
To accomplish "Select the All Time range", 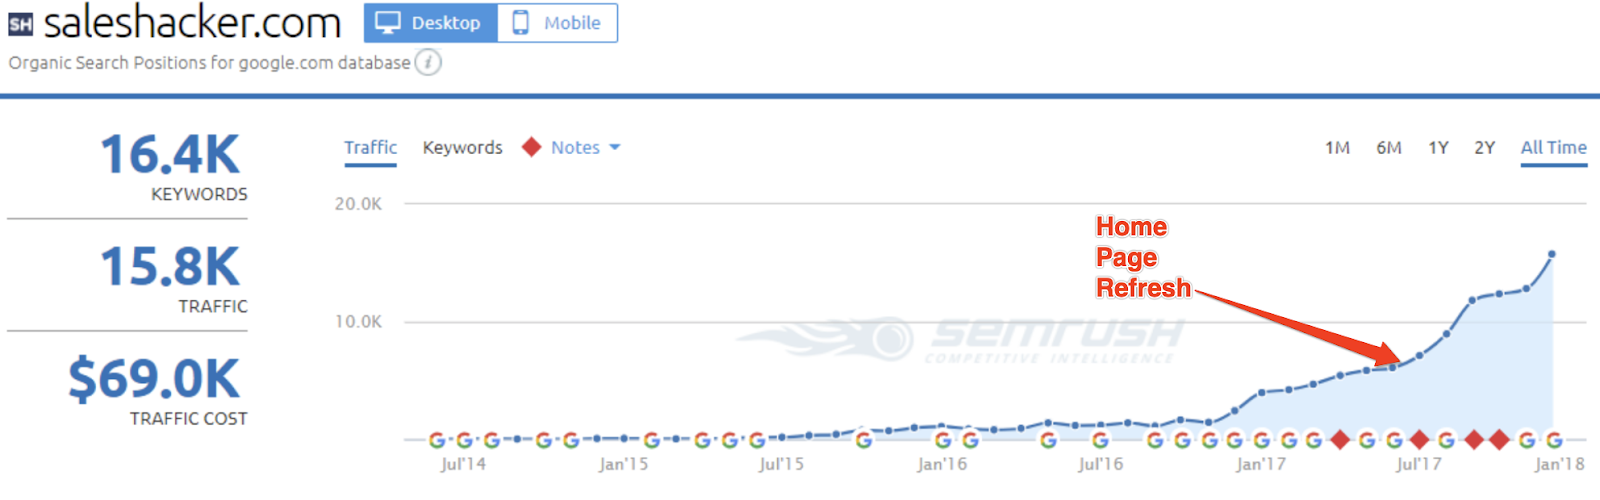I will click(x=1553, y=148).
